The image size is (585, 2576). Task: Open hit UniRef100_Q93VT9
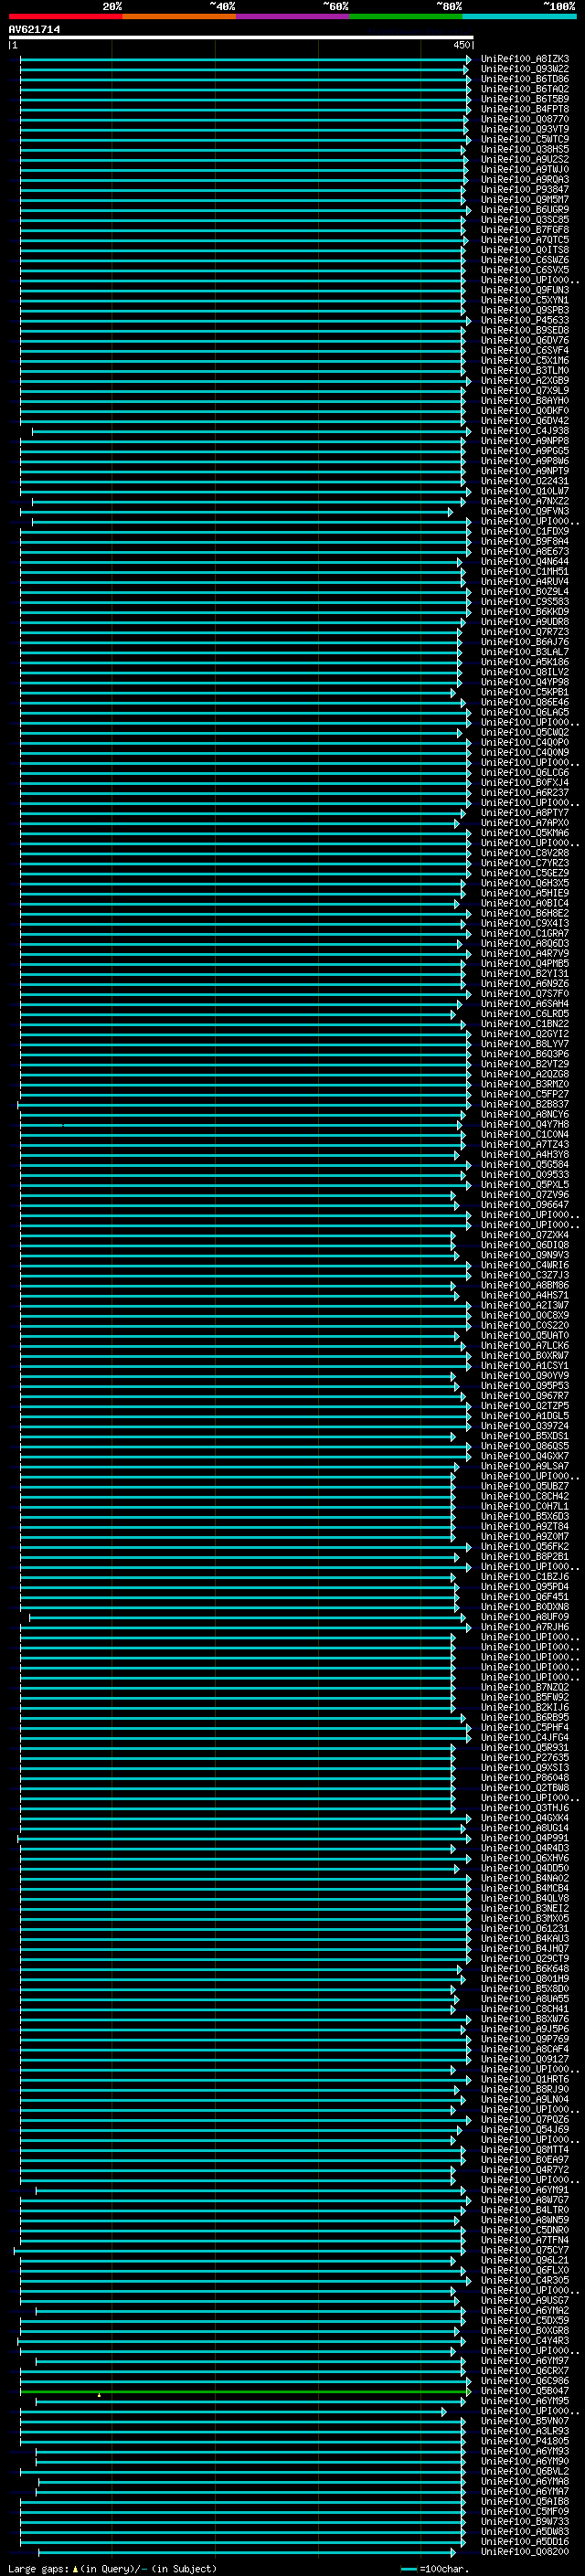point(524,129)
